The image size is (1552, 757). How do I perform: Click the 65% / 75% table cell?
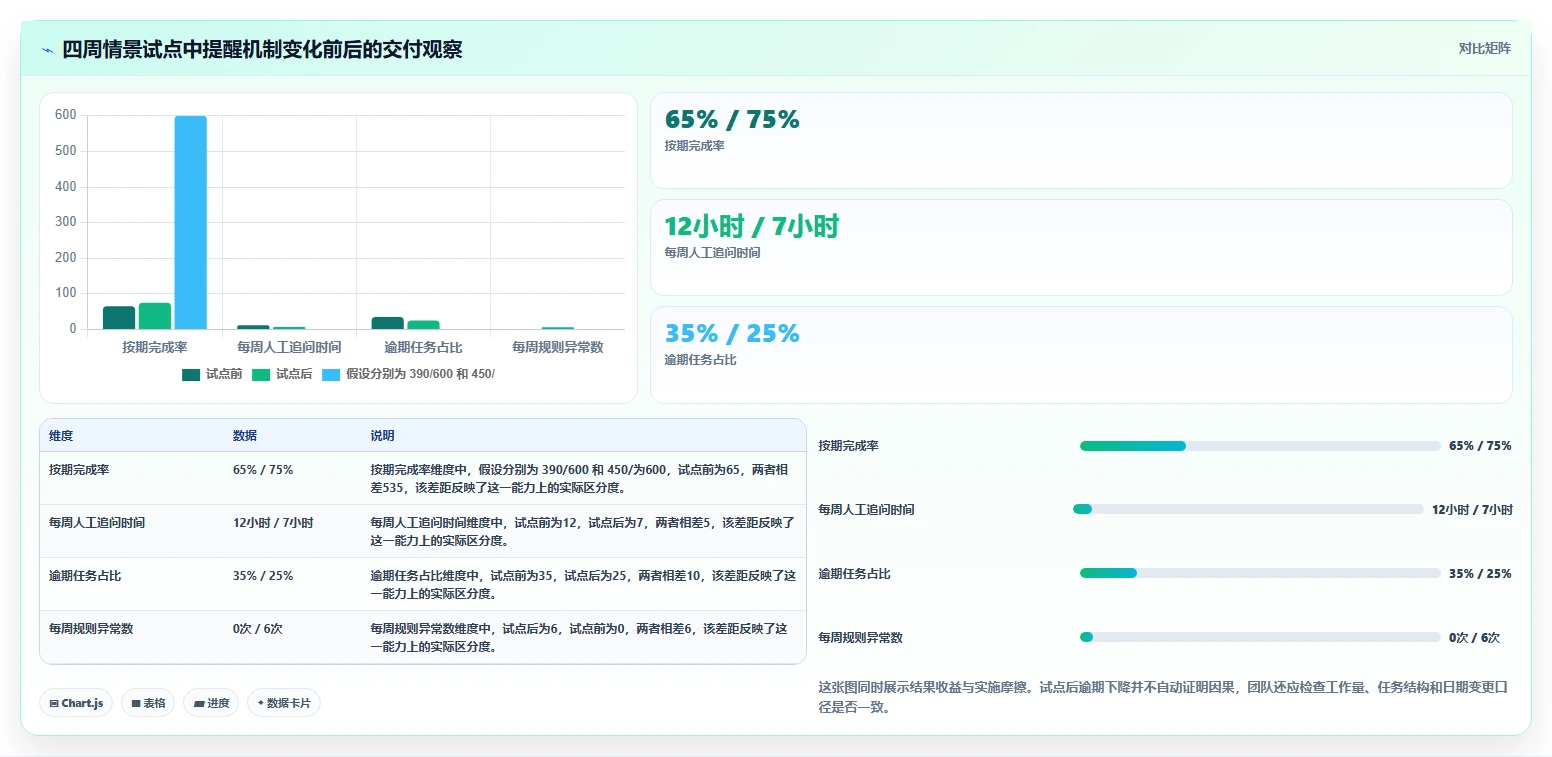pos(294,478)
